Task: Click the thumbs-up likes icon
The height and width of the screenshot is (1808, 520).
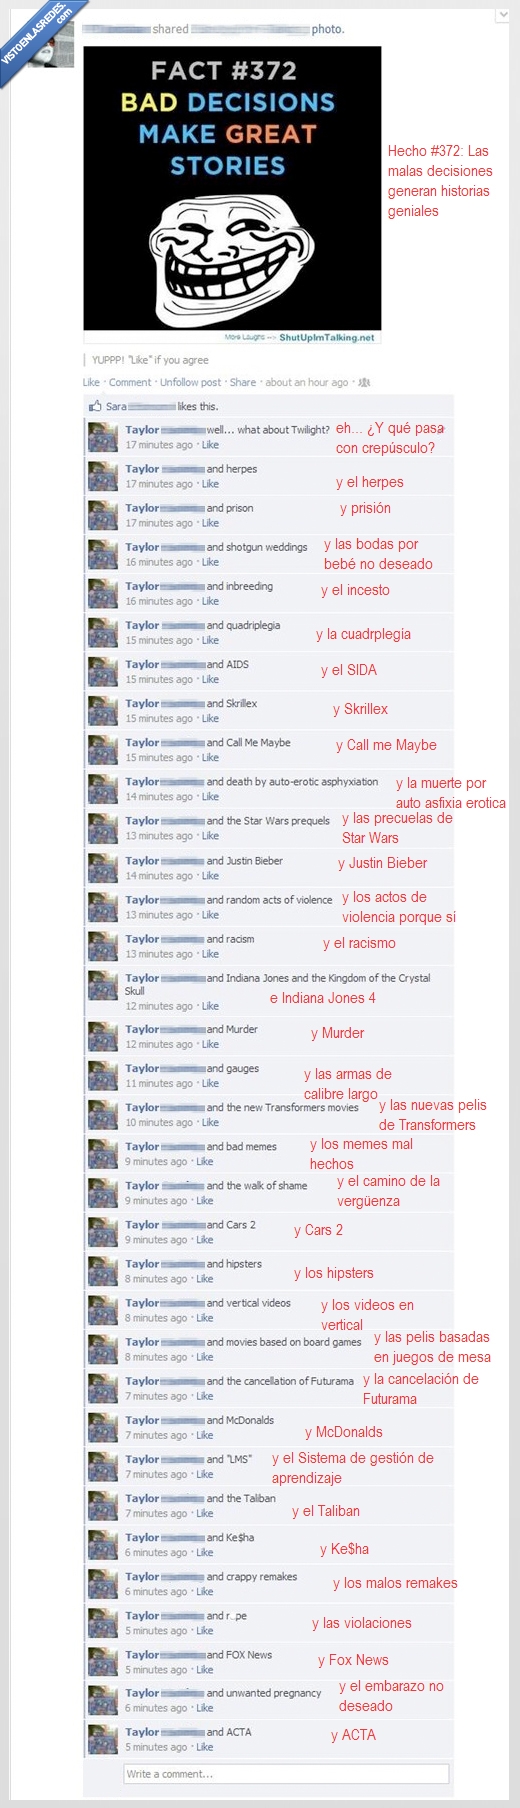Action: click(95, 406)
